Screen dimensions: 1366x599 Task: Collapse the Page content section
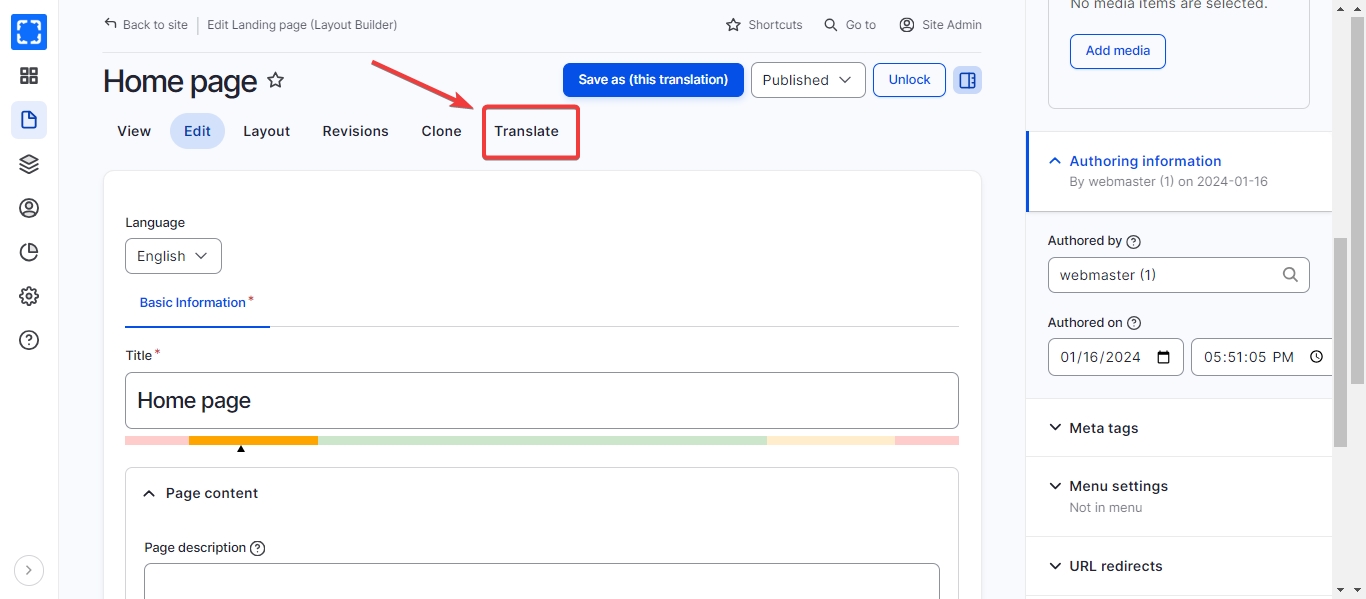(x=211, y=493)
